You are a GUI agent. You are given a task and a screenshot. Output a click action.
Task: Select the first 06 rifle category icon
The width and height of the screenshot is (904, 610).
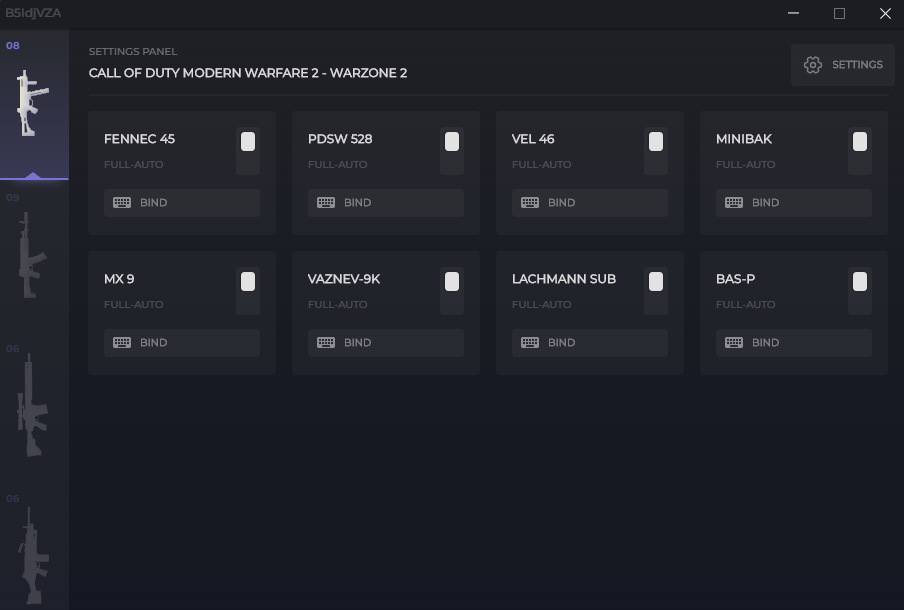point(32,405)
